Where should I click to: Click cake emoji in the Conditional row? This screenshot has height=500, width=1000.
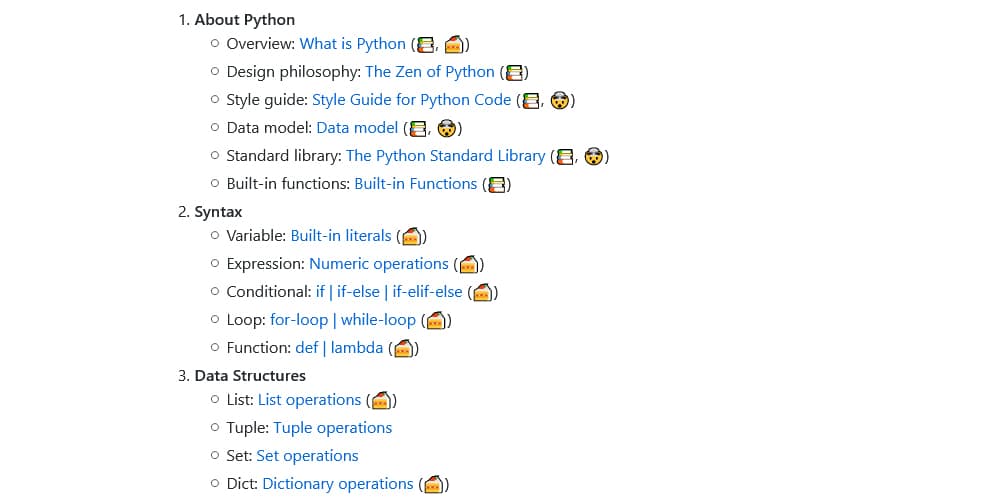click(x=482, y=293)
